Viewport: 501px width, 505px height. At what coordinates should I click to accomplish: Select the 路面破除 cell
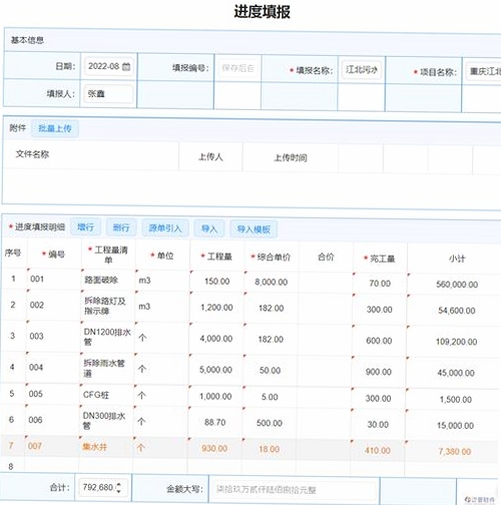[x=109, y=280]
